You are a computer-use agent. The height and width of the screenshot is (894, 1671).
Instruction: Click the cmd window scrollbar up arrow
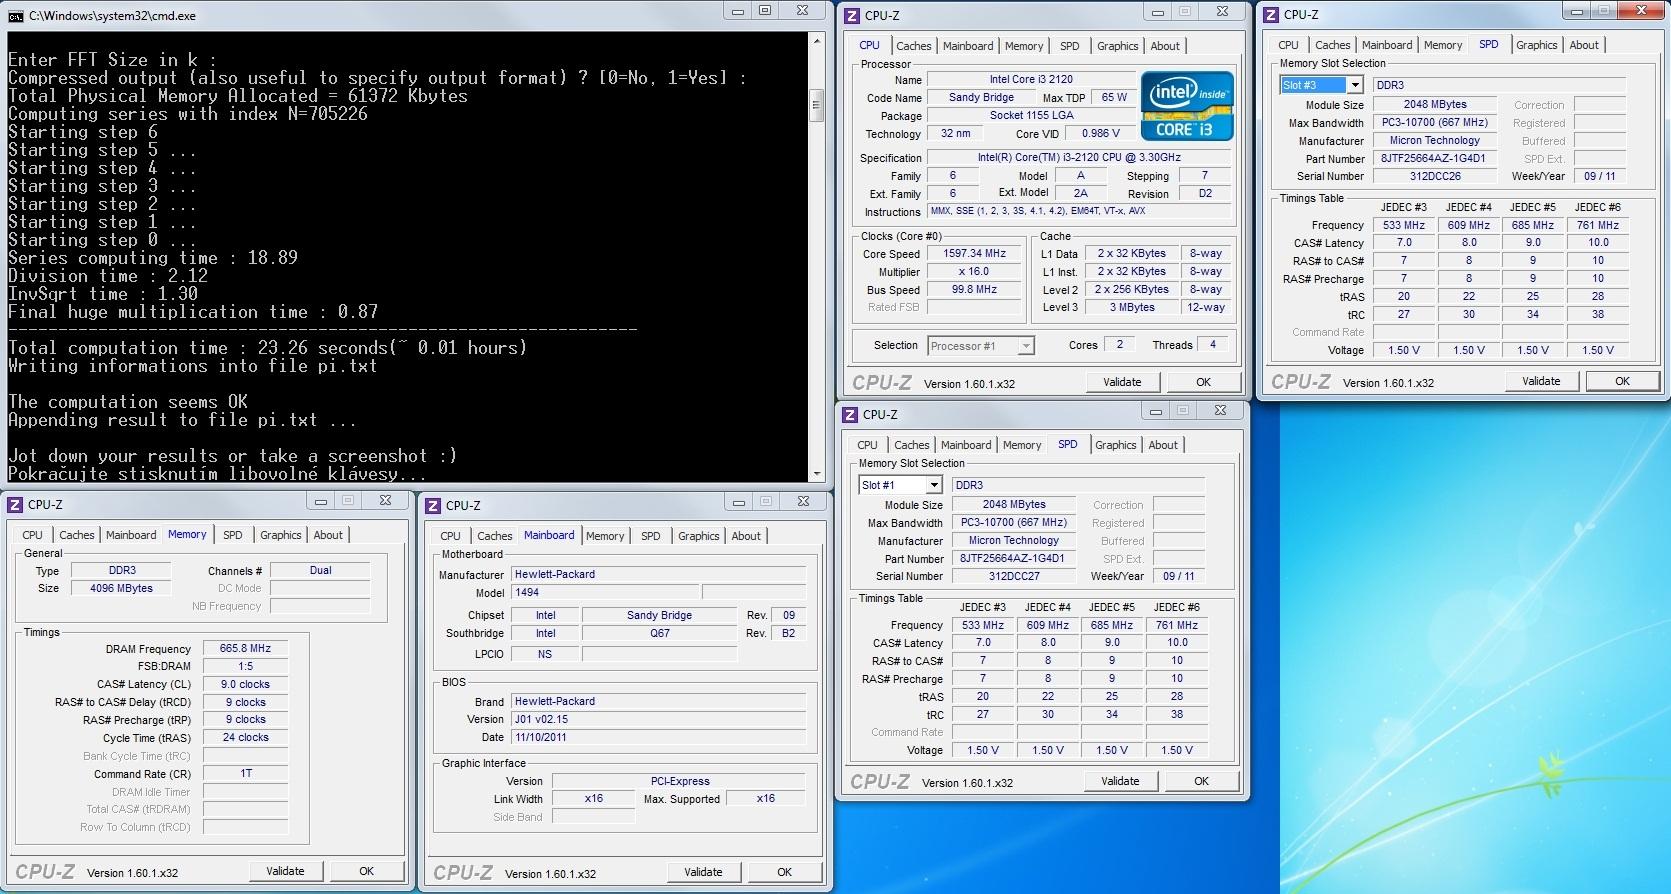point(816,42)
